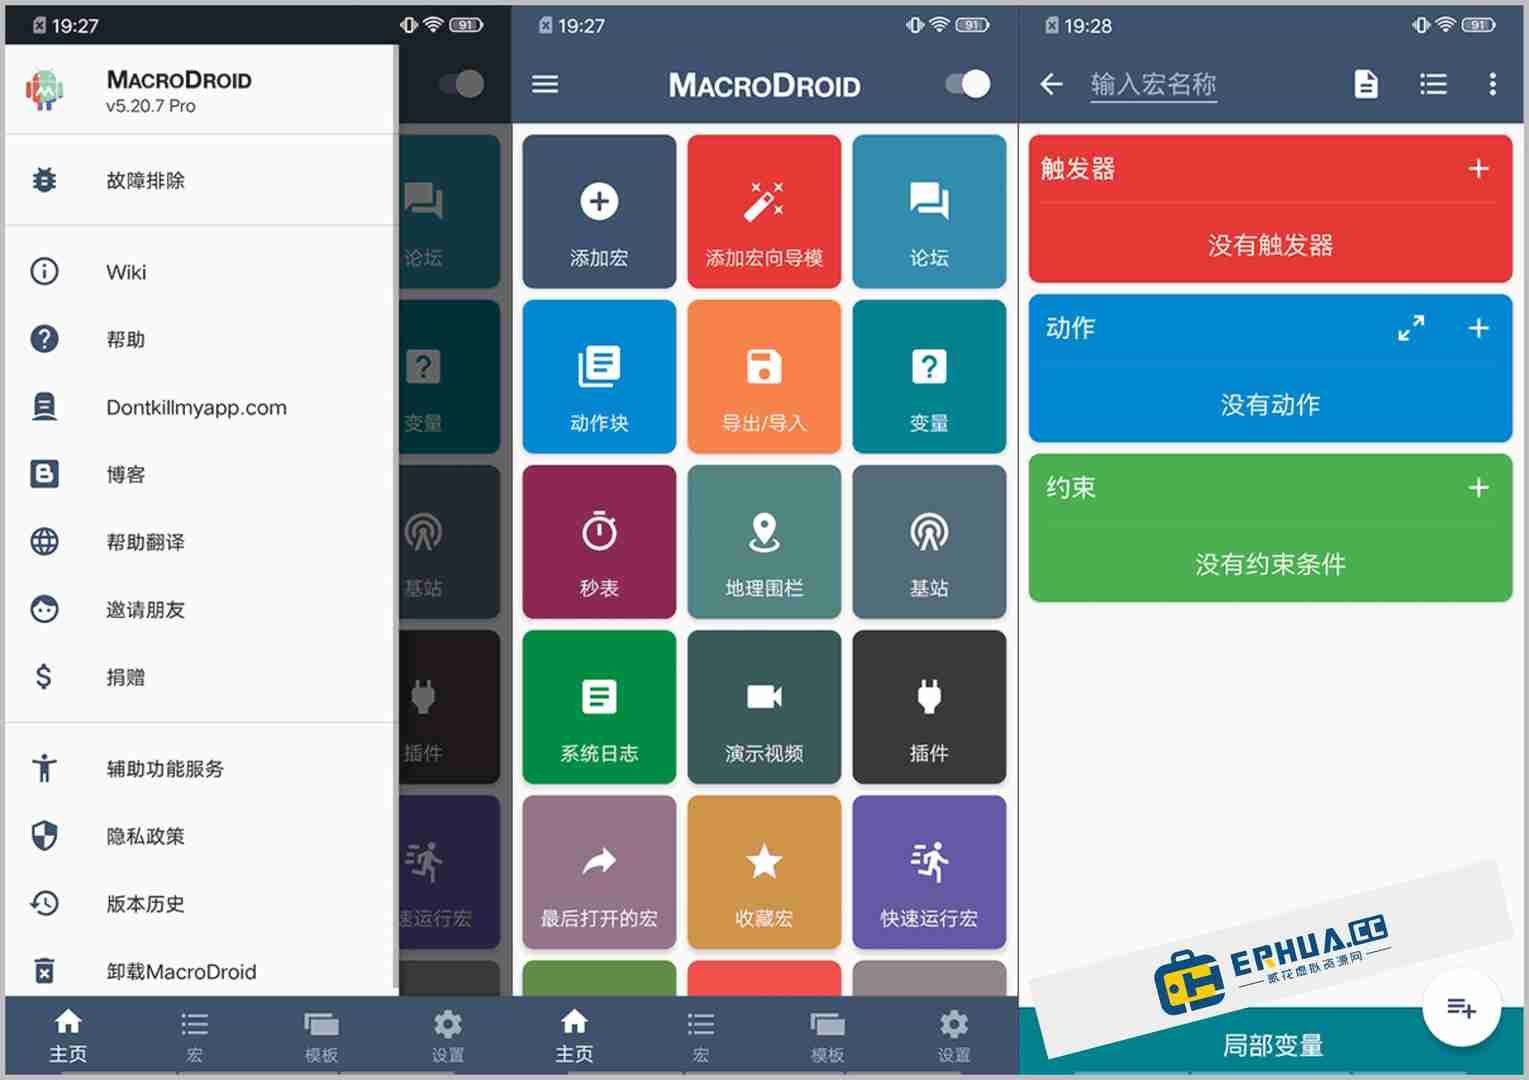Go back with the arrow in macro editor
Viewport: 1529px width, 1080px height.
[x=1051, y=84]
